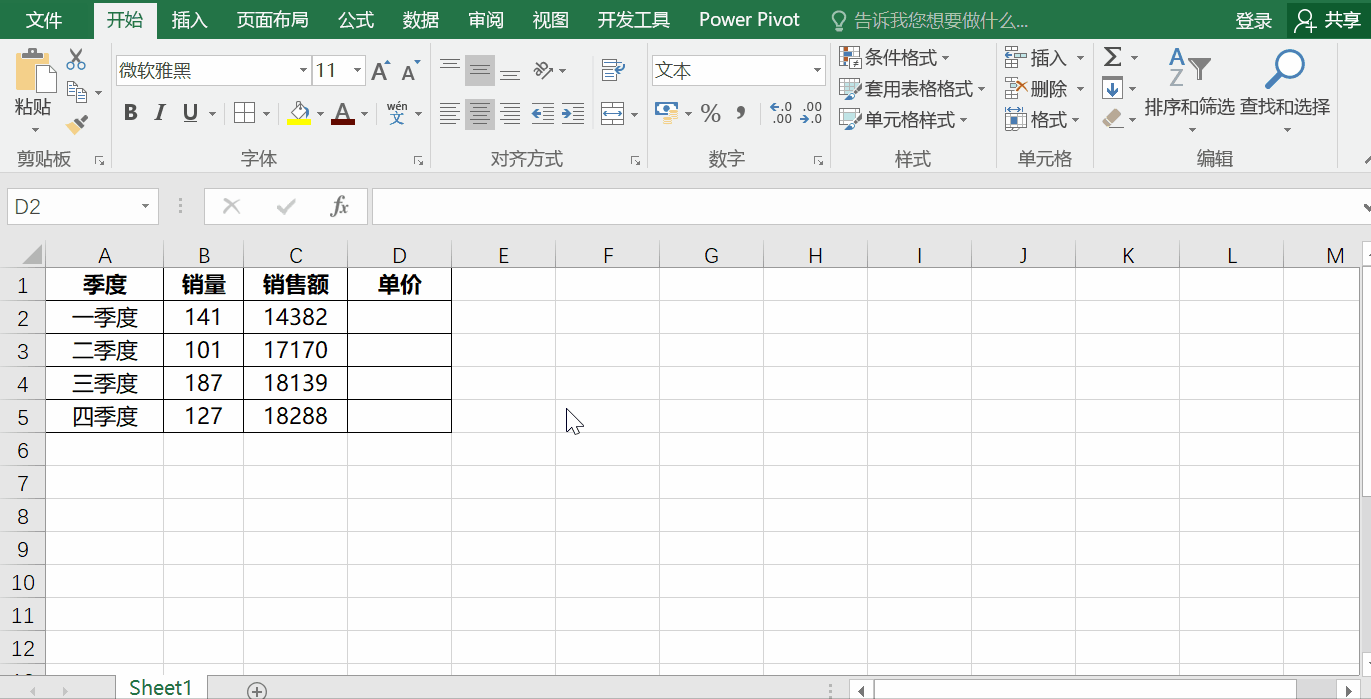
Task: Open the number format dropdown 文本
Action: click(x=817, y=71)
